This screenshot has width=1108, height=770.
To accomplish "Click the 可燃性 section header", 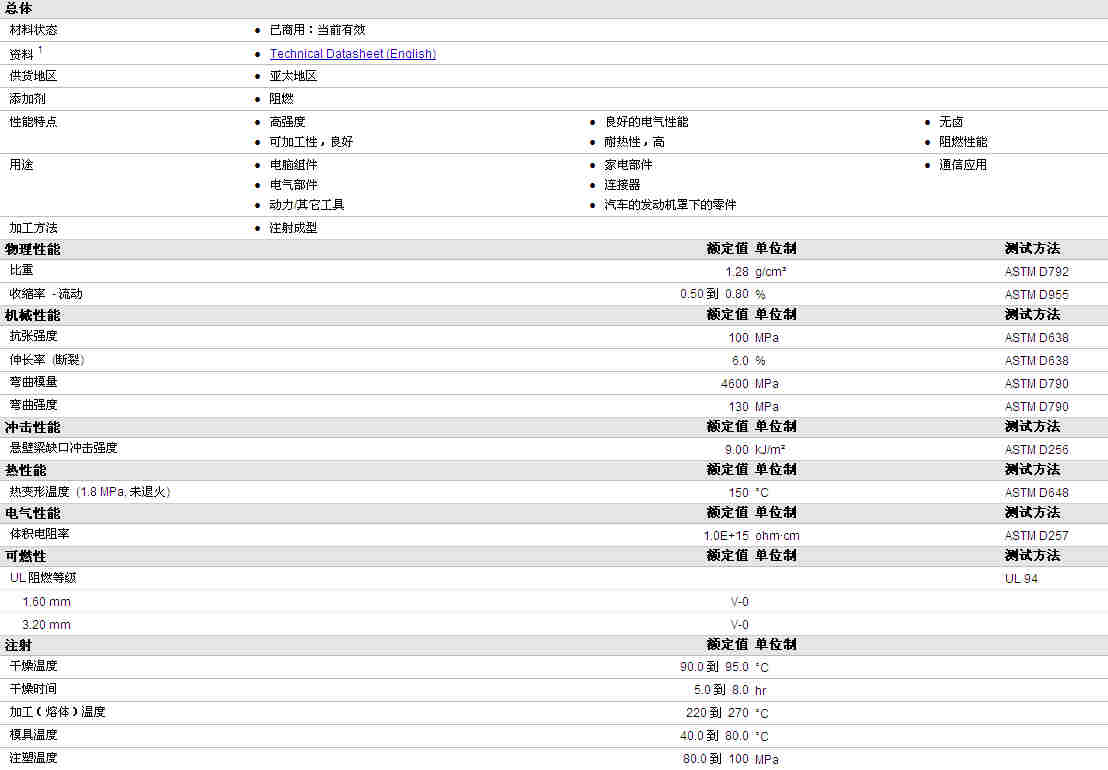I will [x=25, y=557].
